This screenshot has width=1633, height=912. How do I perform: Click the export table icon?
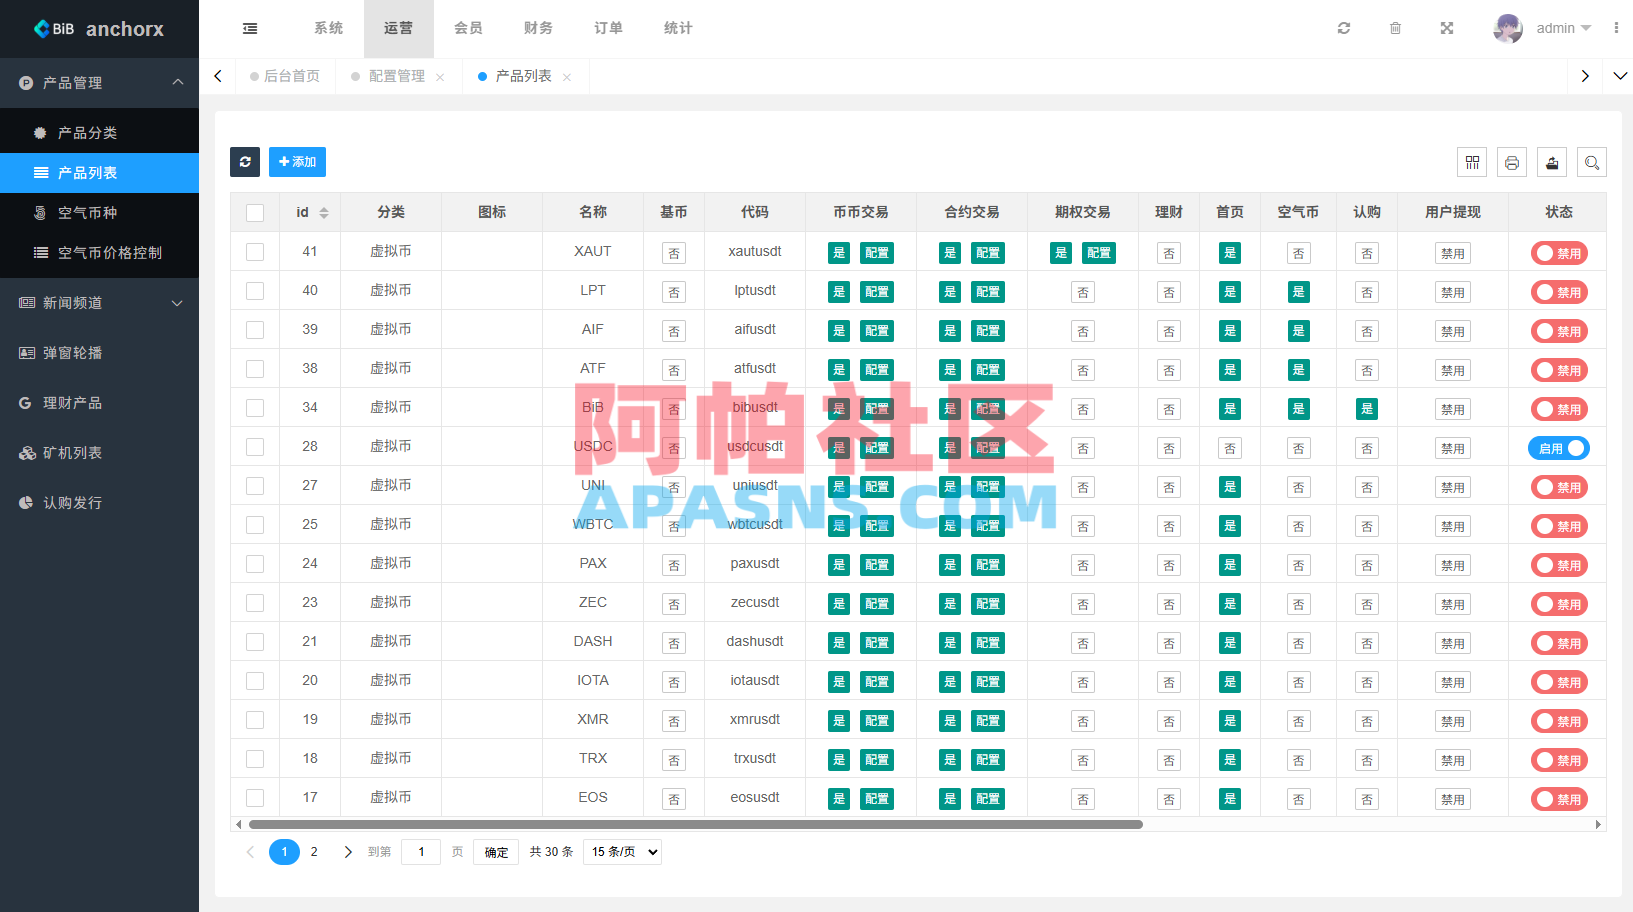pos(1552,162)
